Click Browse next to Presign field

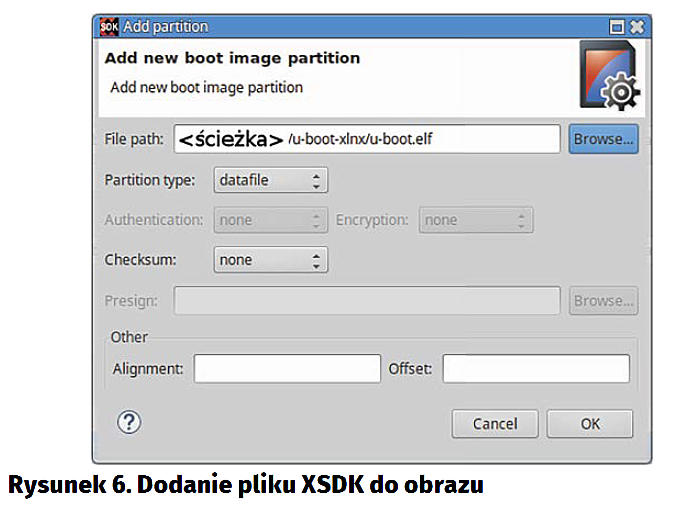click(603, 300)
